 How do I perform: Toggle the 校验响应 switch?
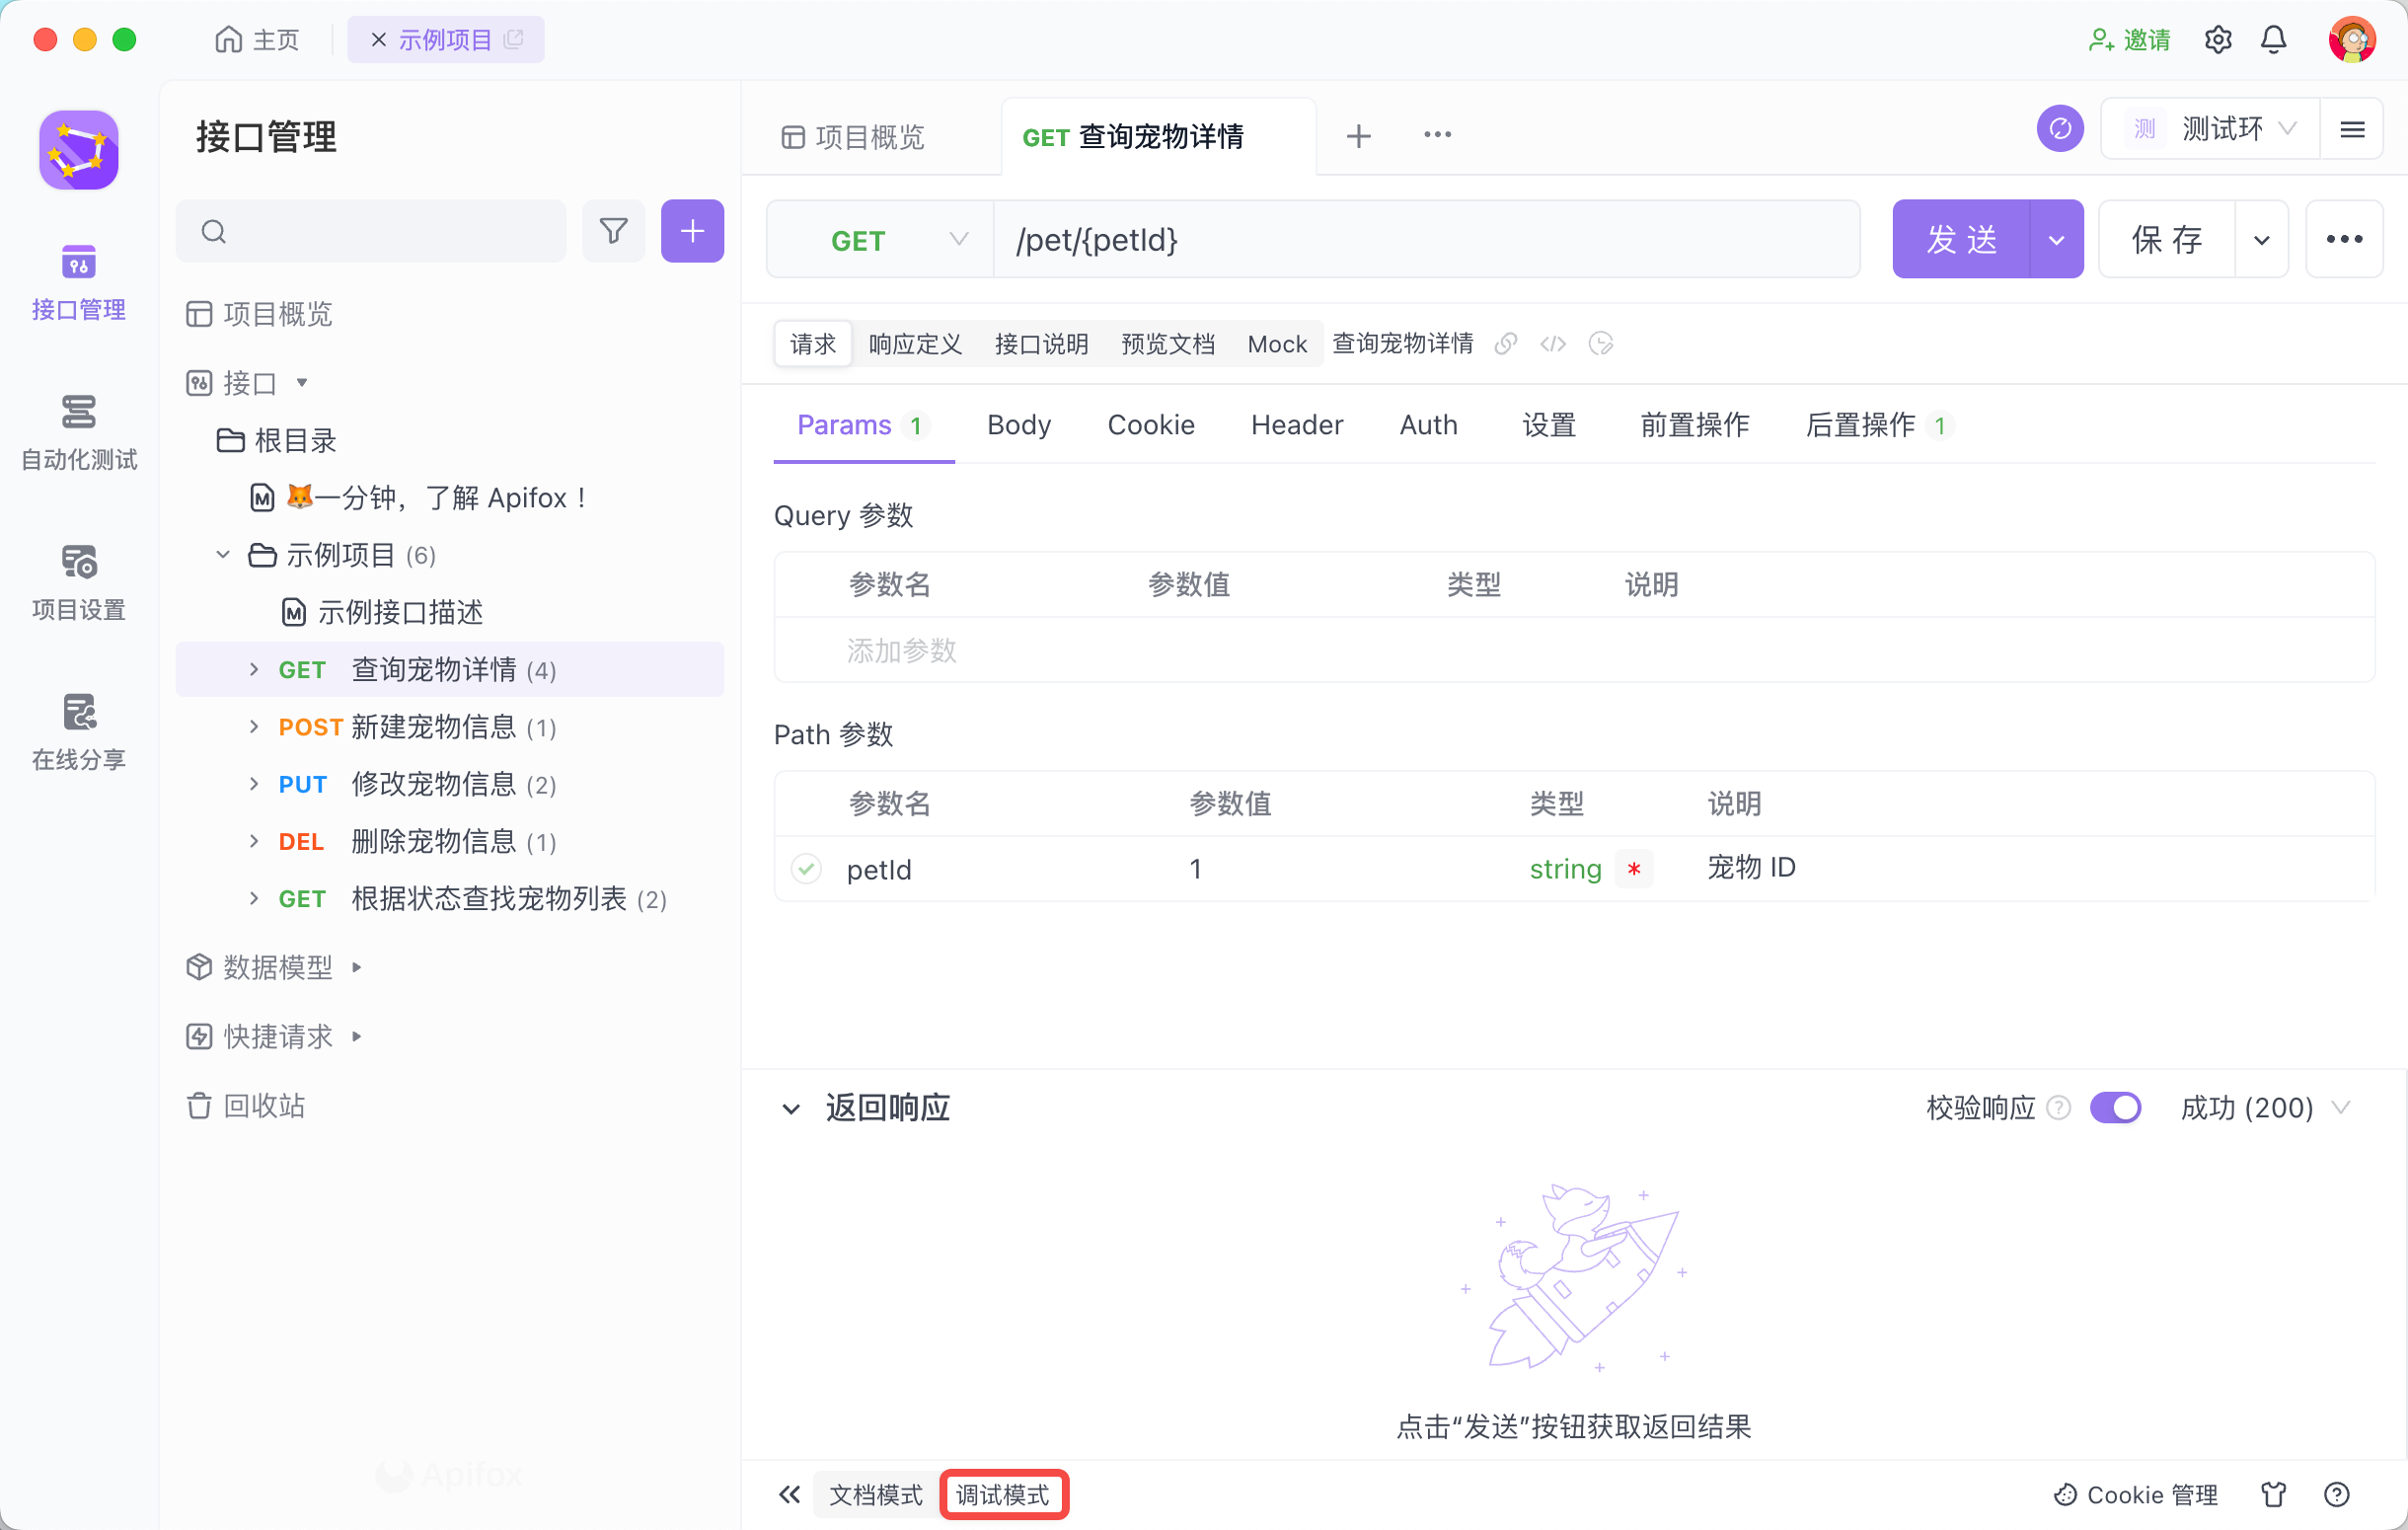[x=2114, y=1107]
